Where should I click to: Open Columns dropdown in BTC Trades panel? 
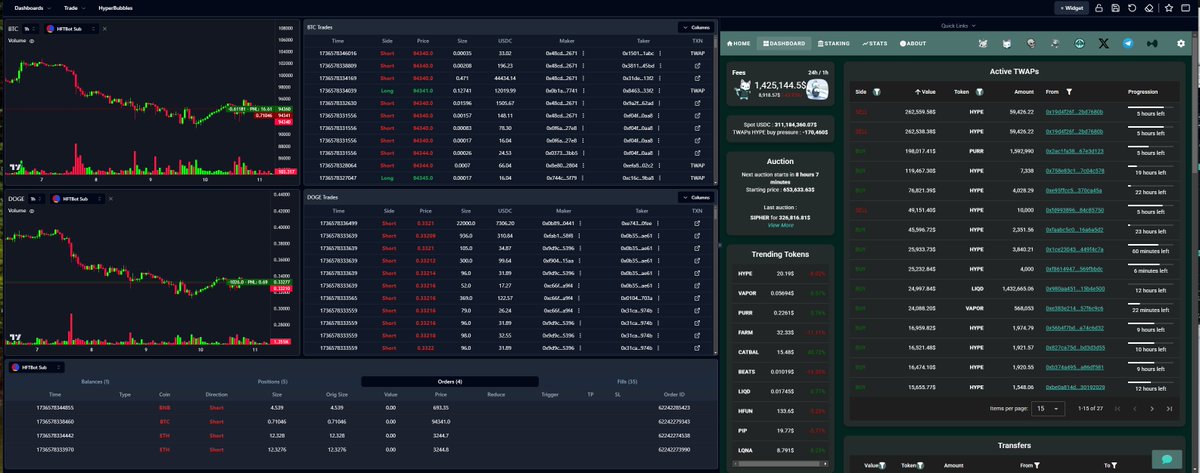click(x=696, y=28)
